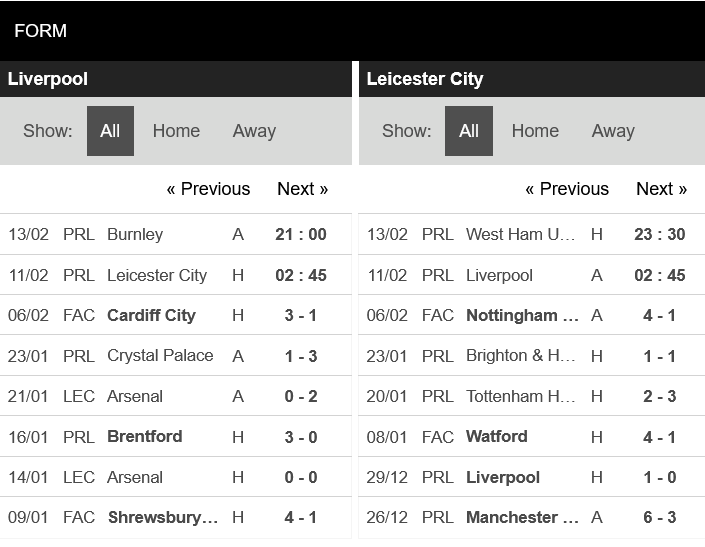
Task: Switch Leicester City form to Home matches
Action: click(535, 131)
